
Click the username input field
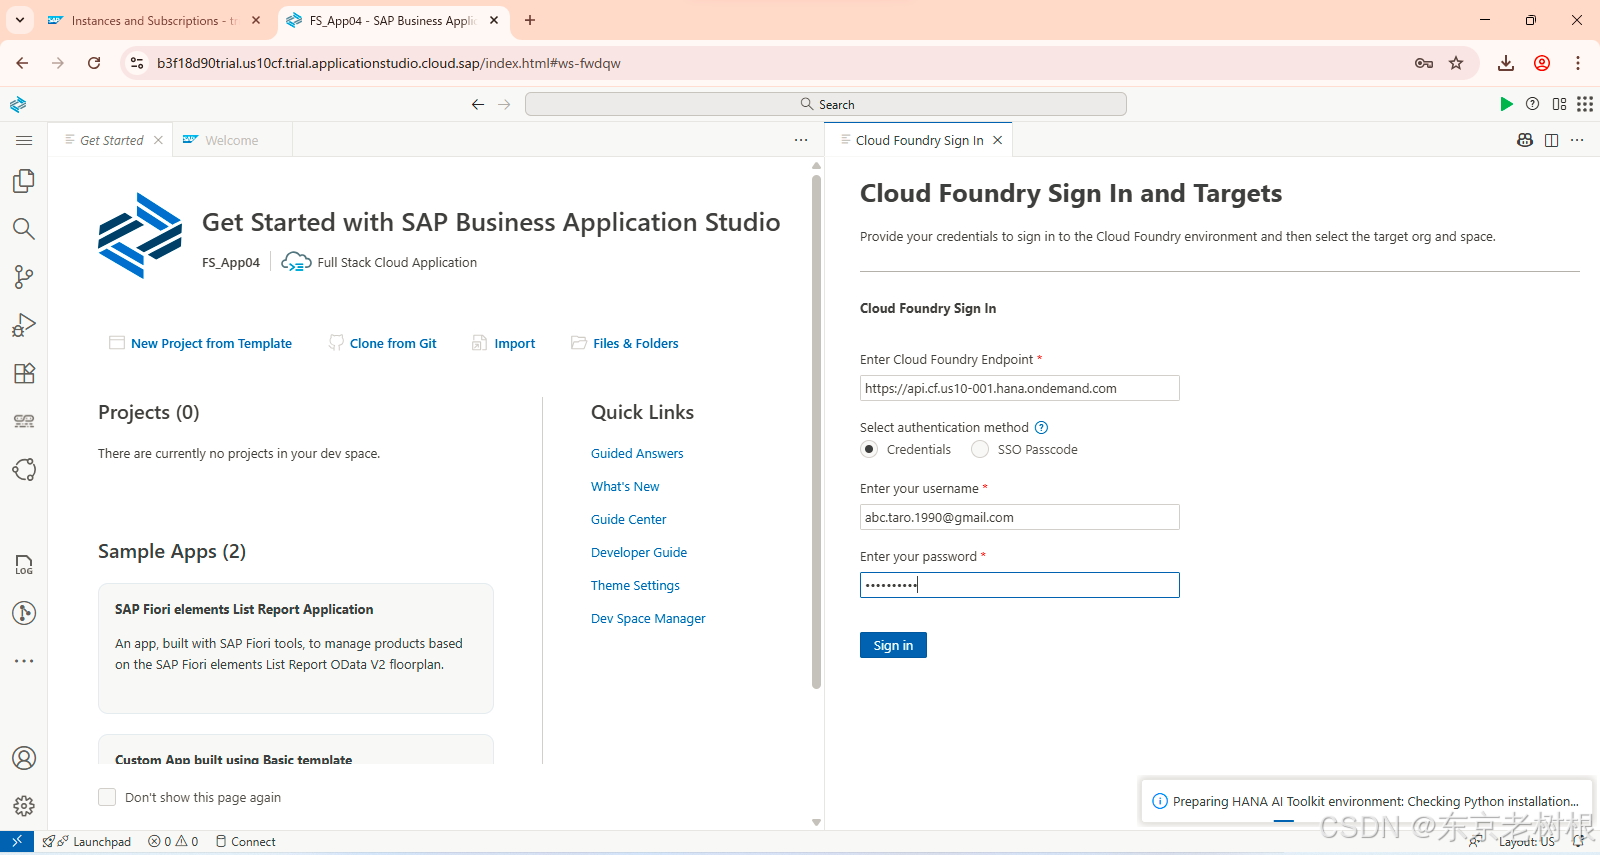1020,517
